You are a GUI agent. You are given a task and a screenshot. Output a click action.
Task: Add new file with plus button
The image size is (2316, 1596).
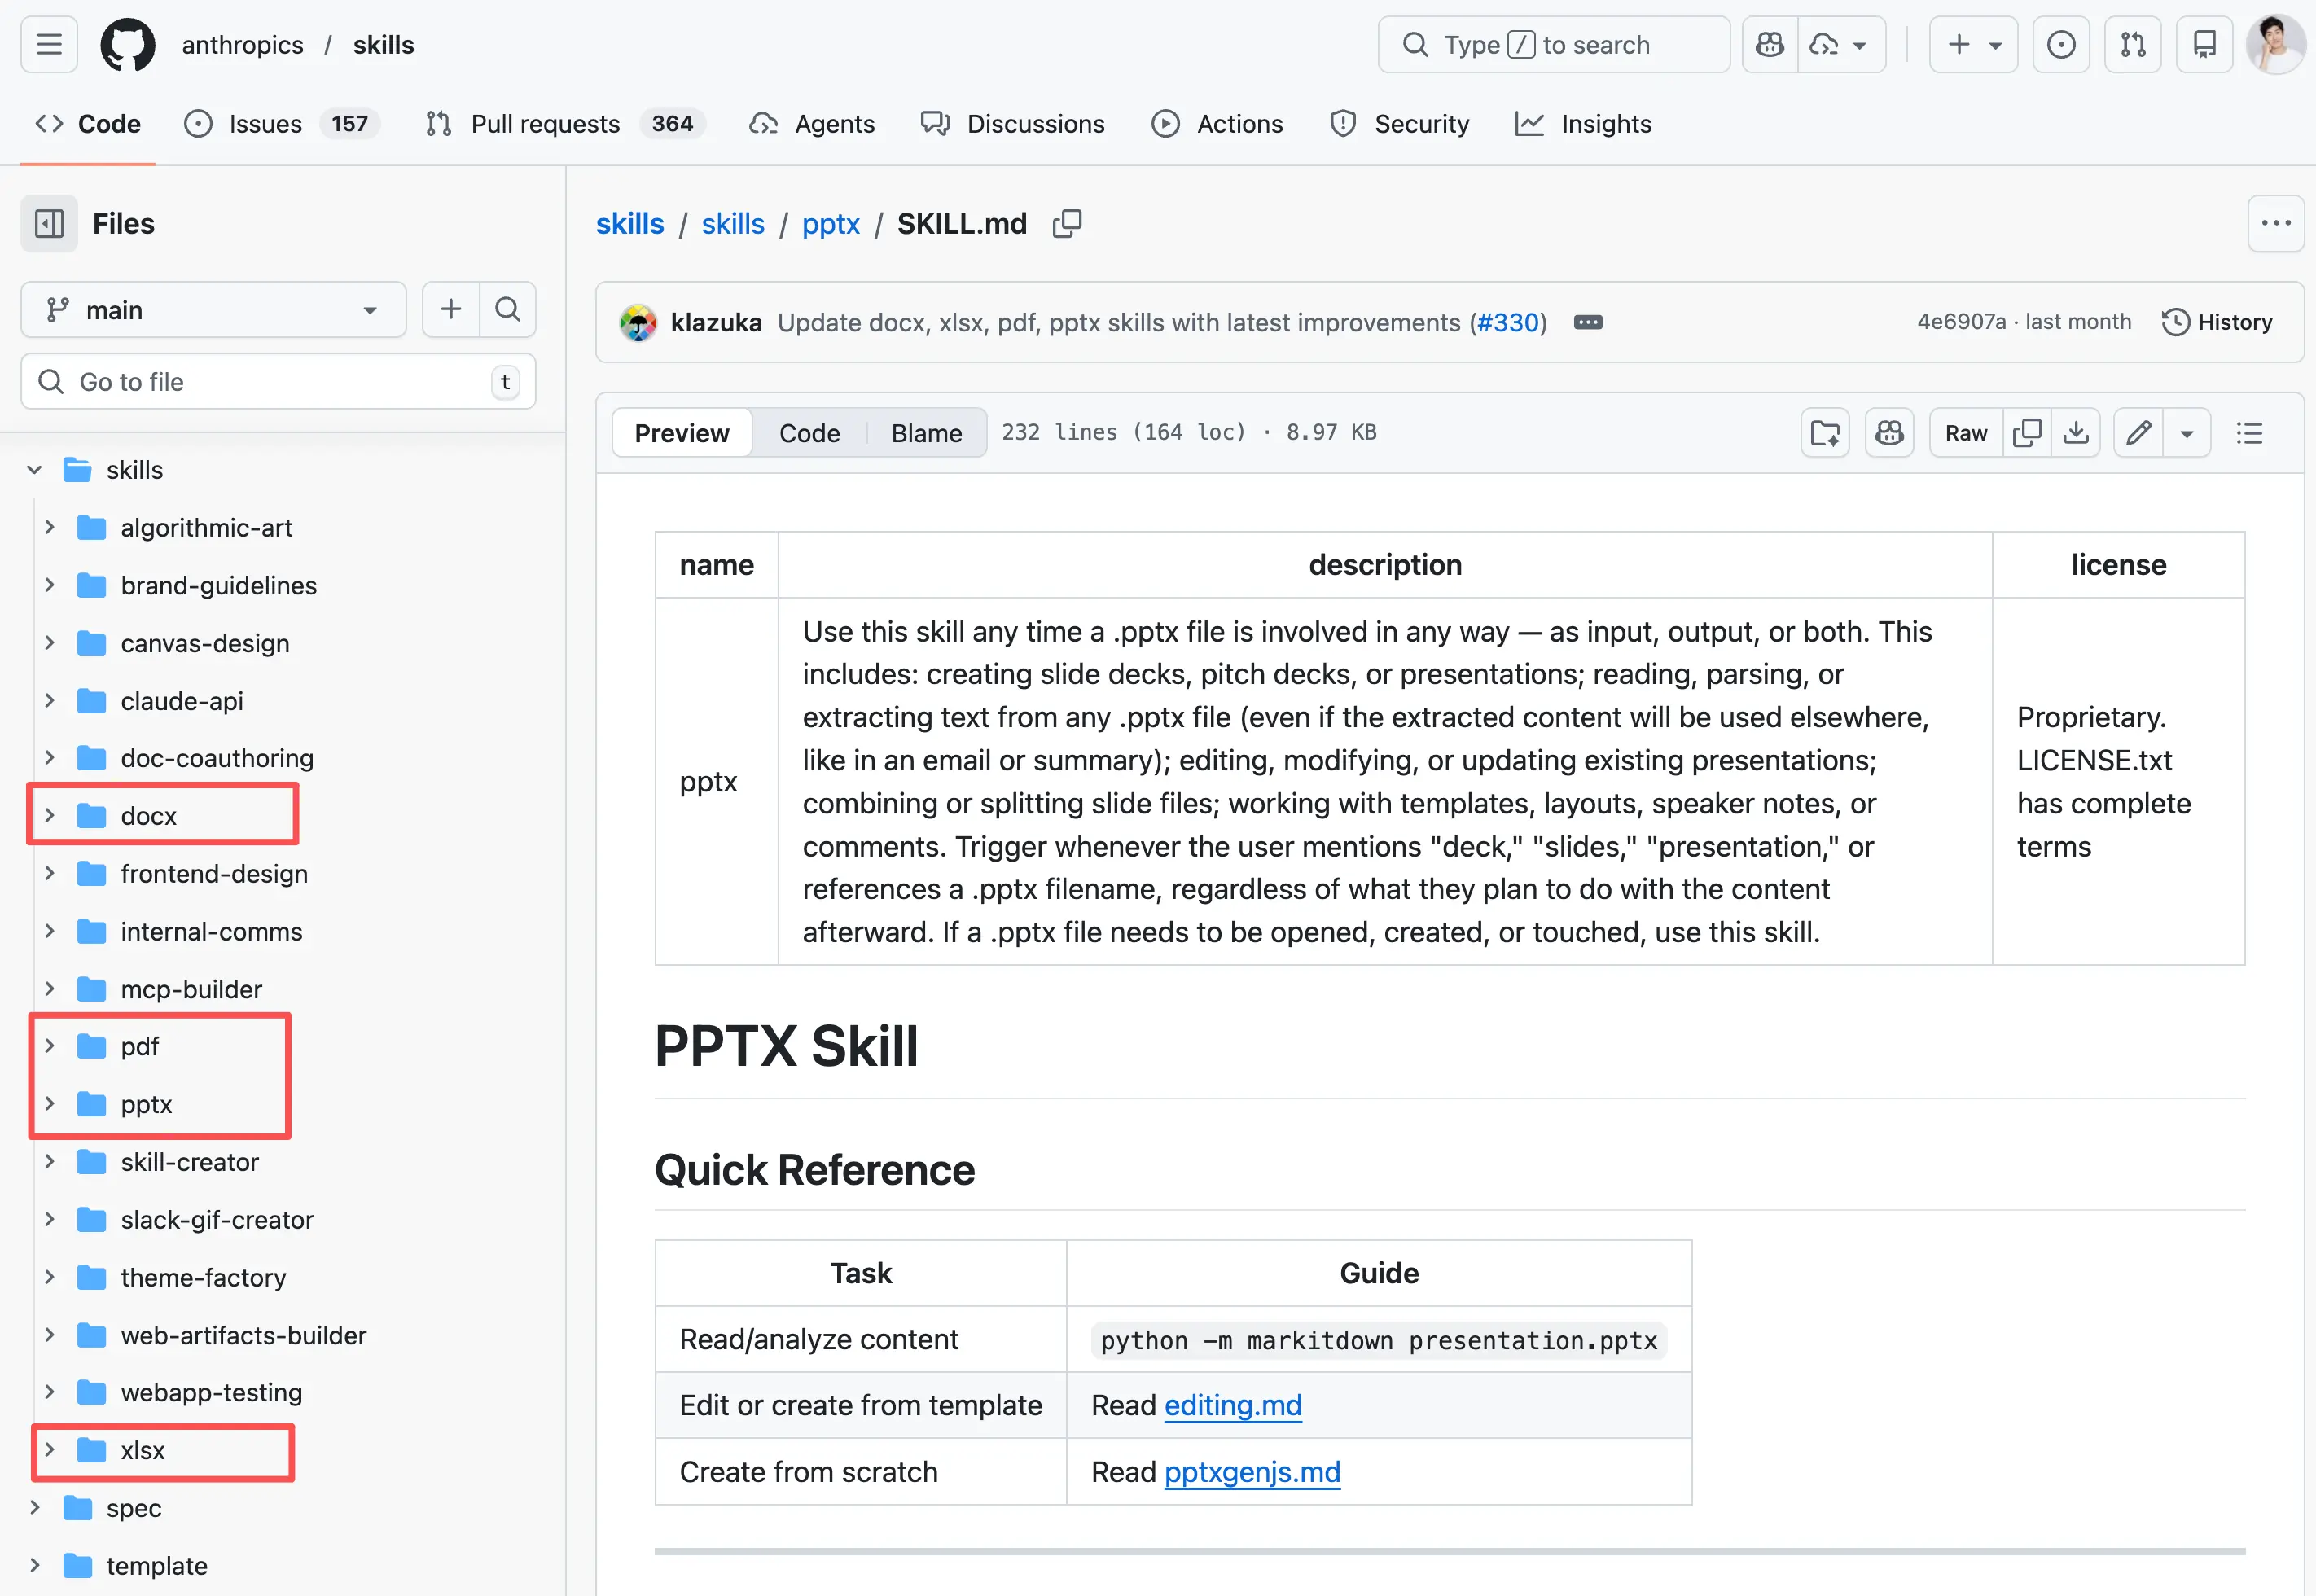click(x=451, y=309)
